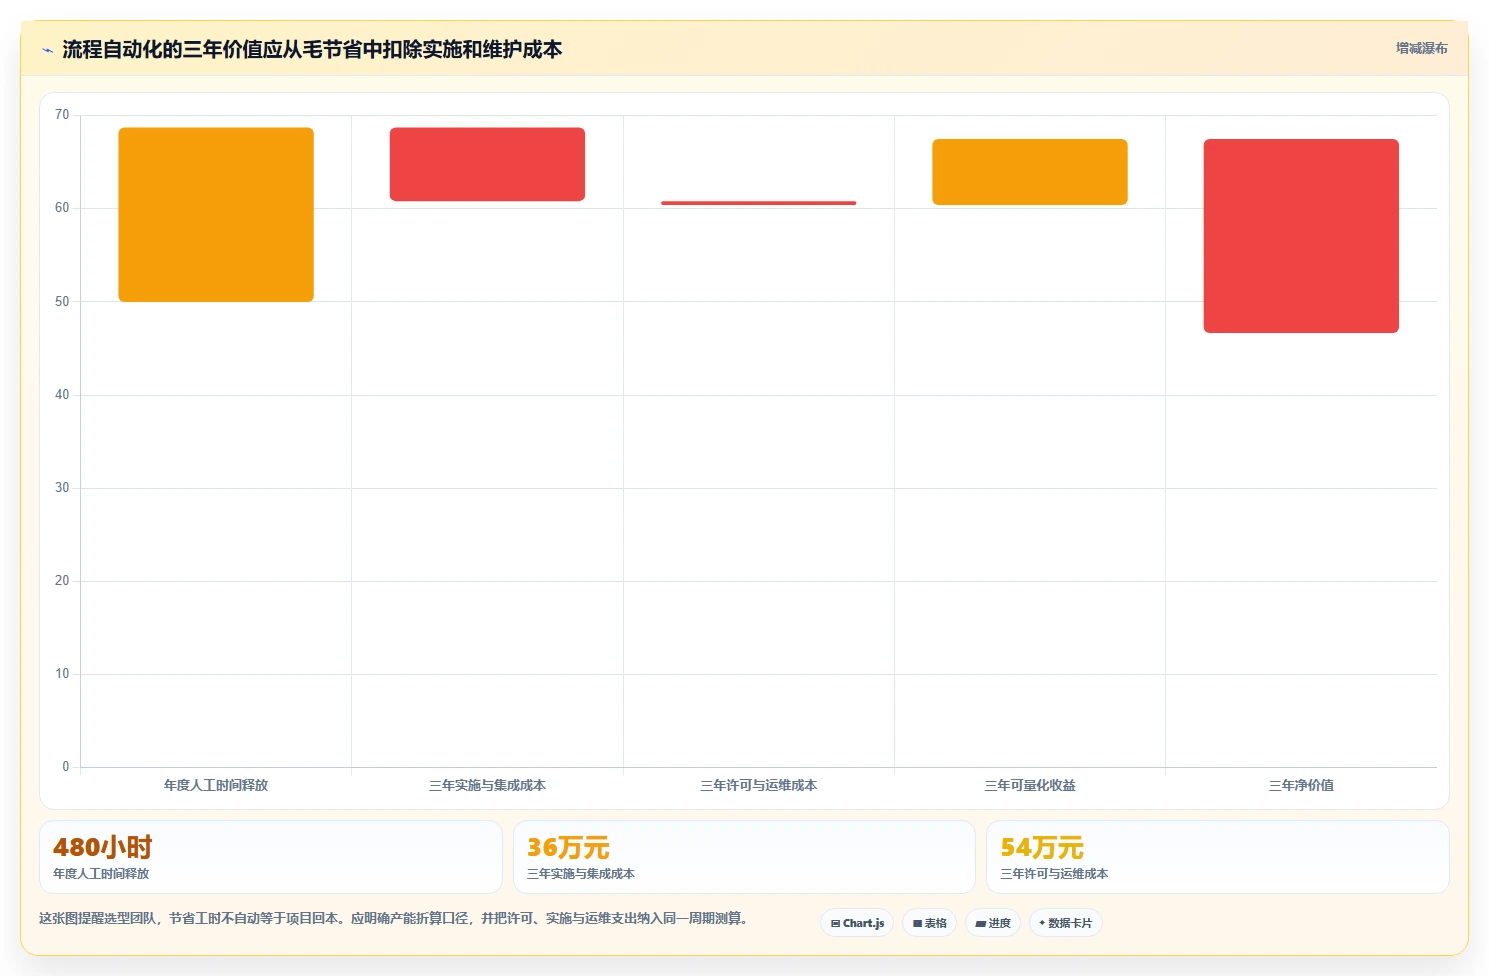The width and height of the screenshot is (1489, 976).
Task: Click the orange 三年可量化收益 bar
Action: 1030,172
